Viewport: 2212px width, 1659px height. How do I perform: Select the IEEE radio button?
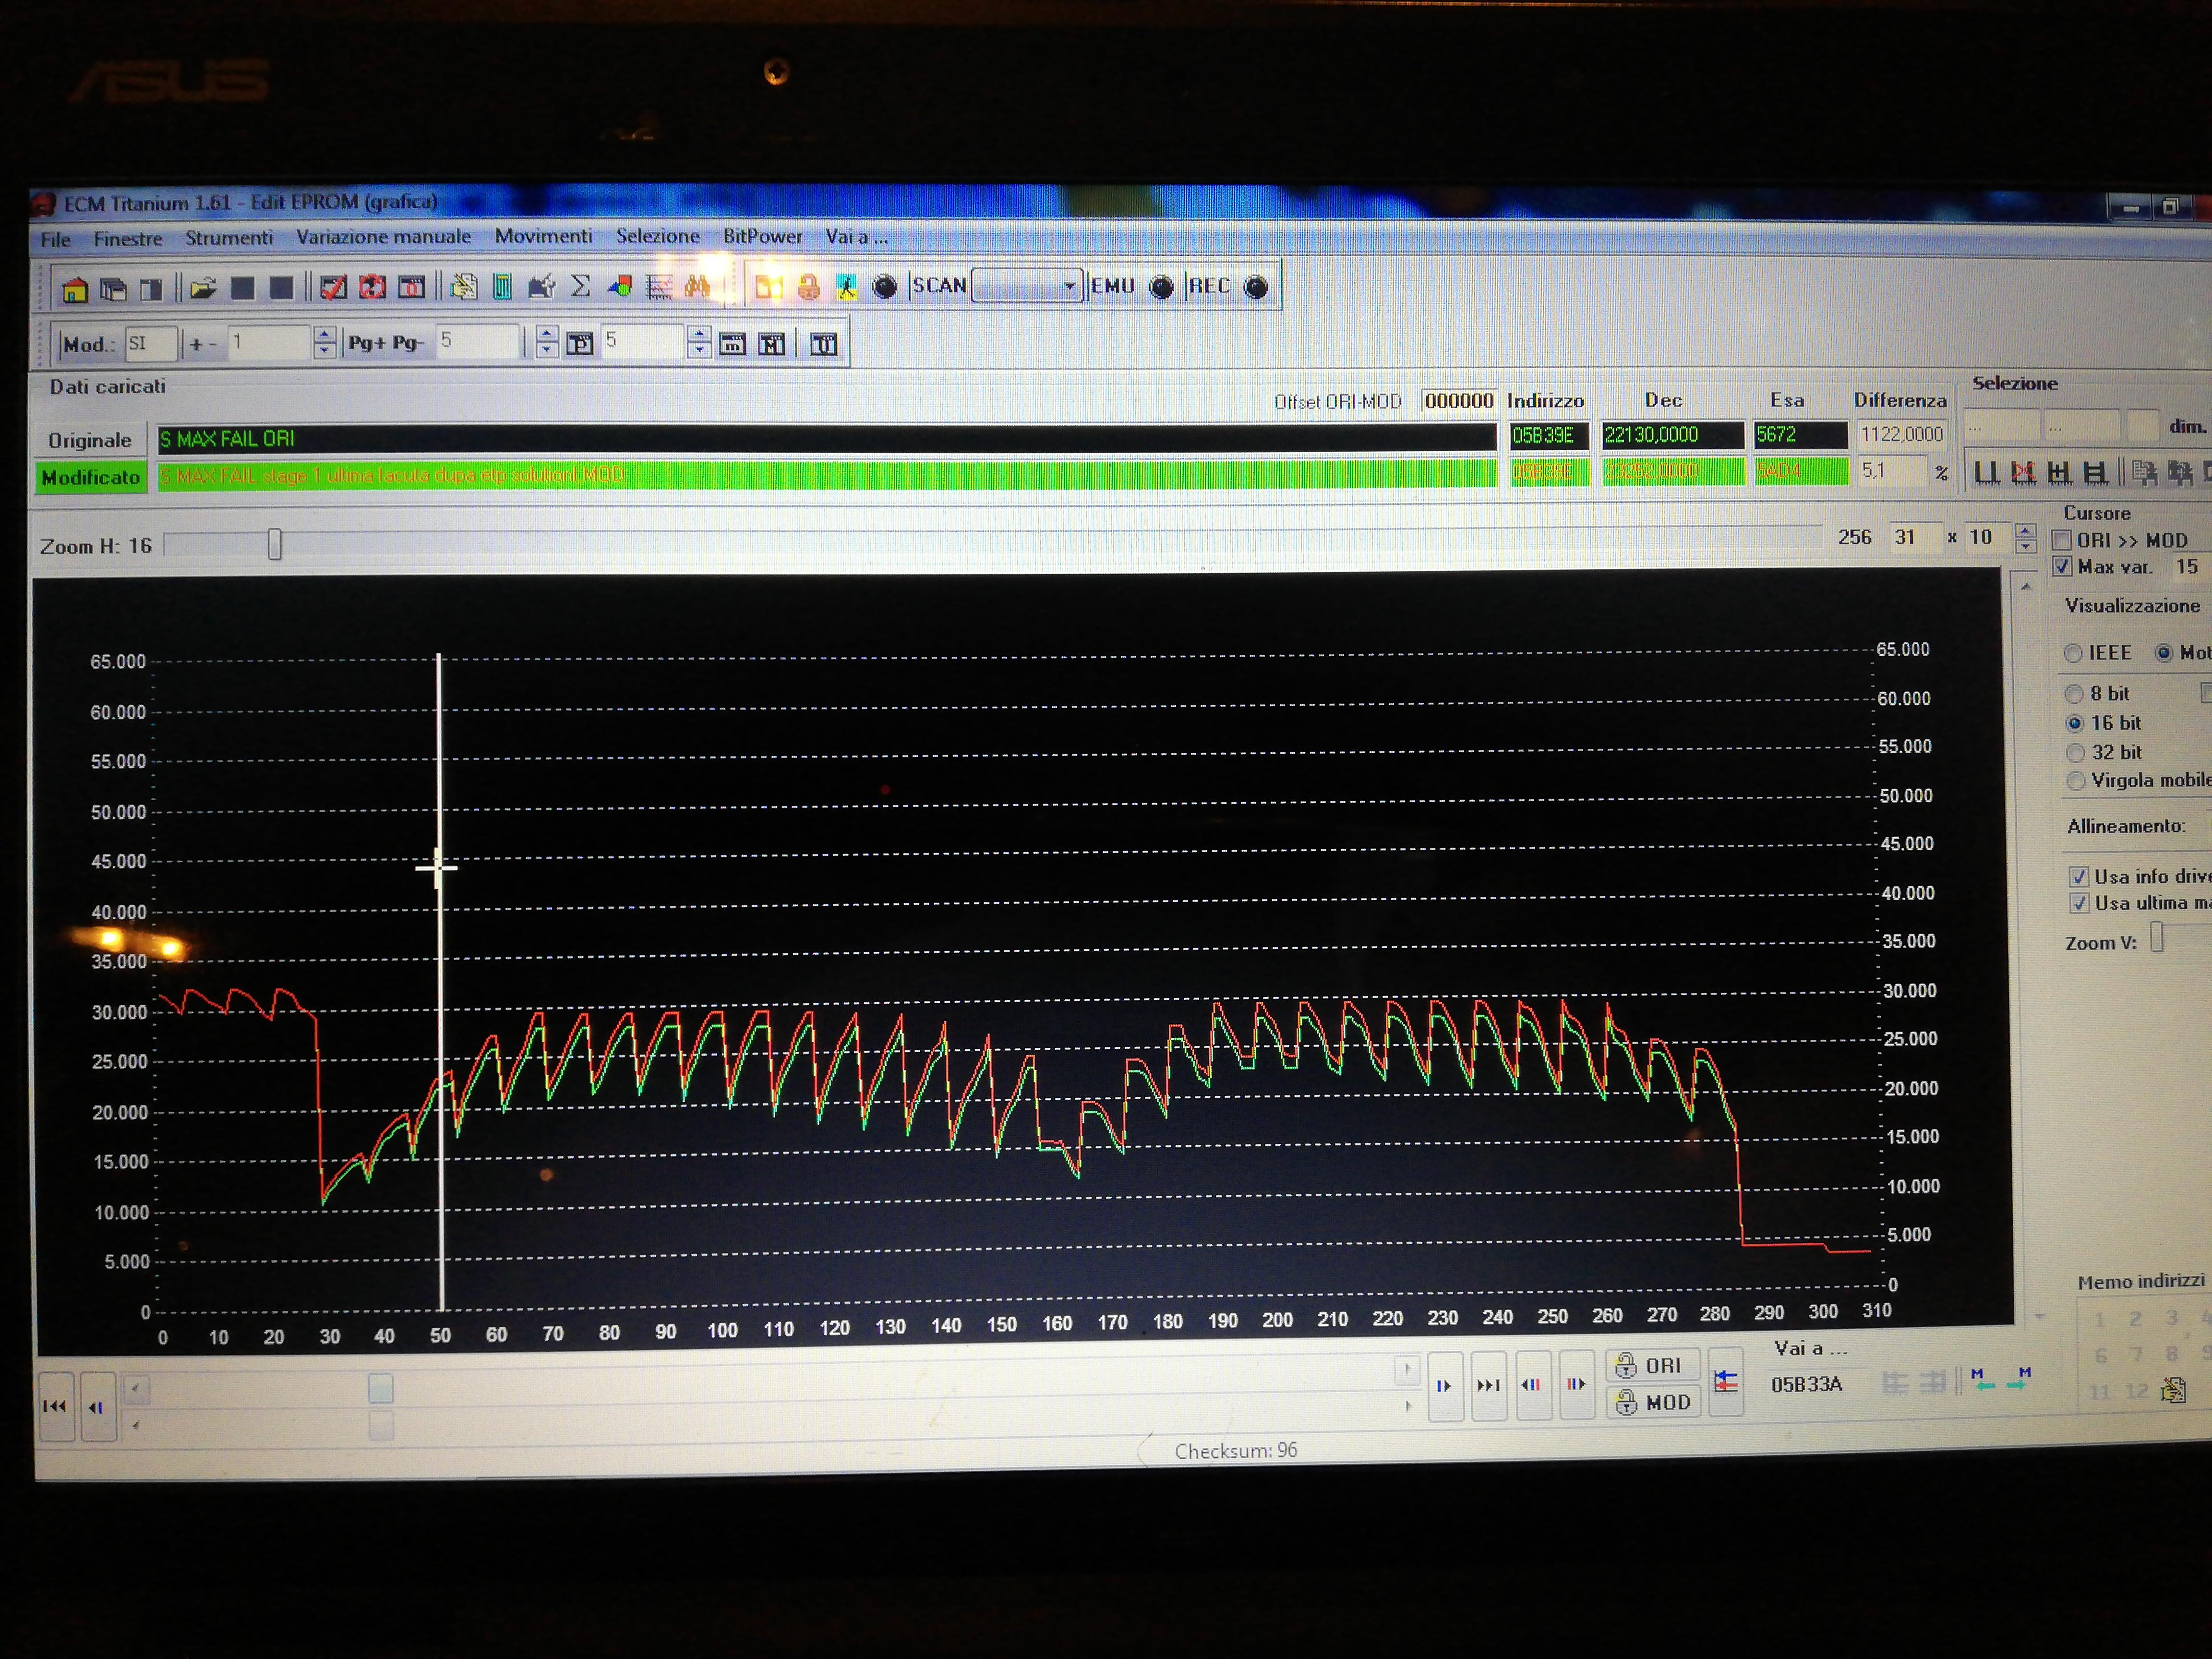[2073, 653]
